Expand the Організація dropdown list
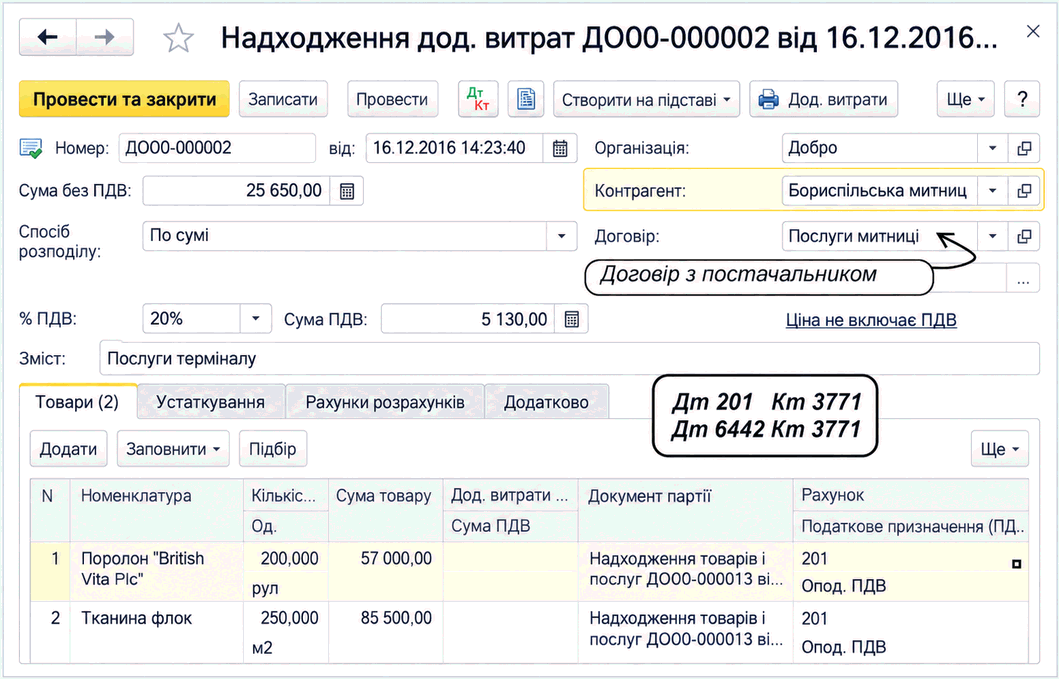 click(x=992, y=148)
